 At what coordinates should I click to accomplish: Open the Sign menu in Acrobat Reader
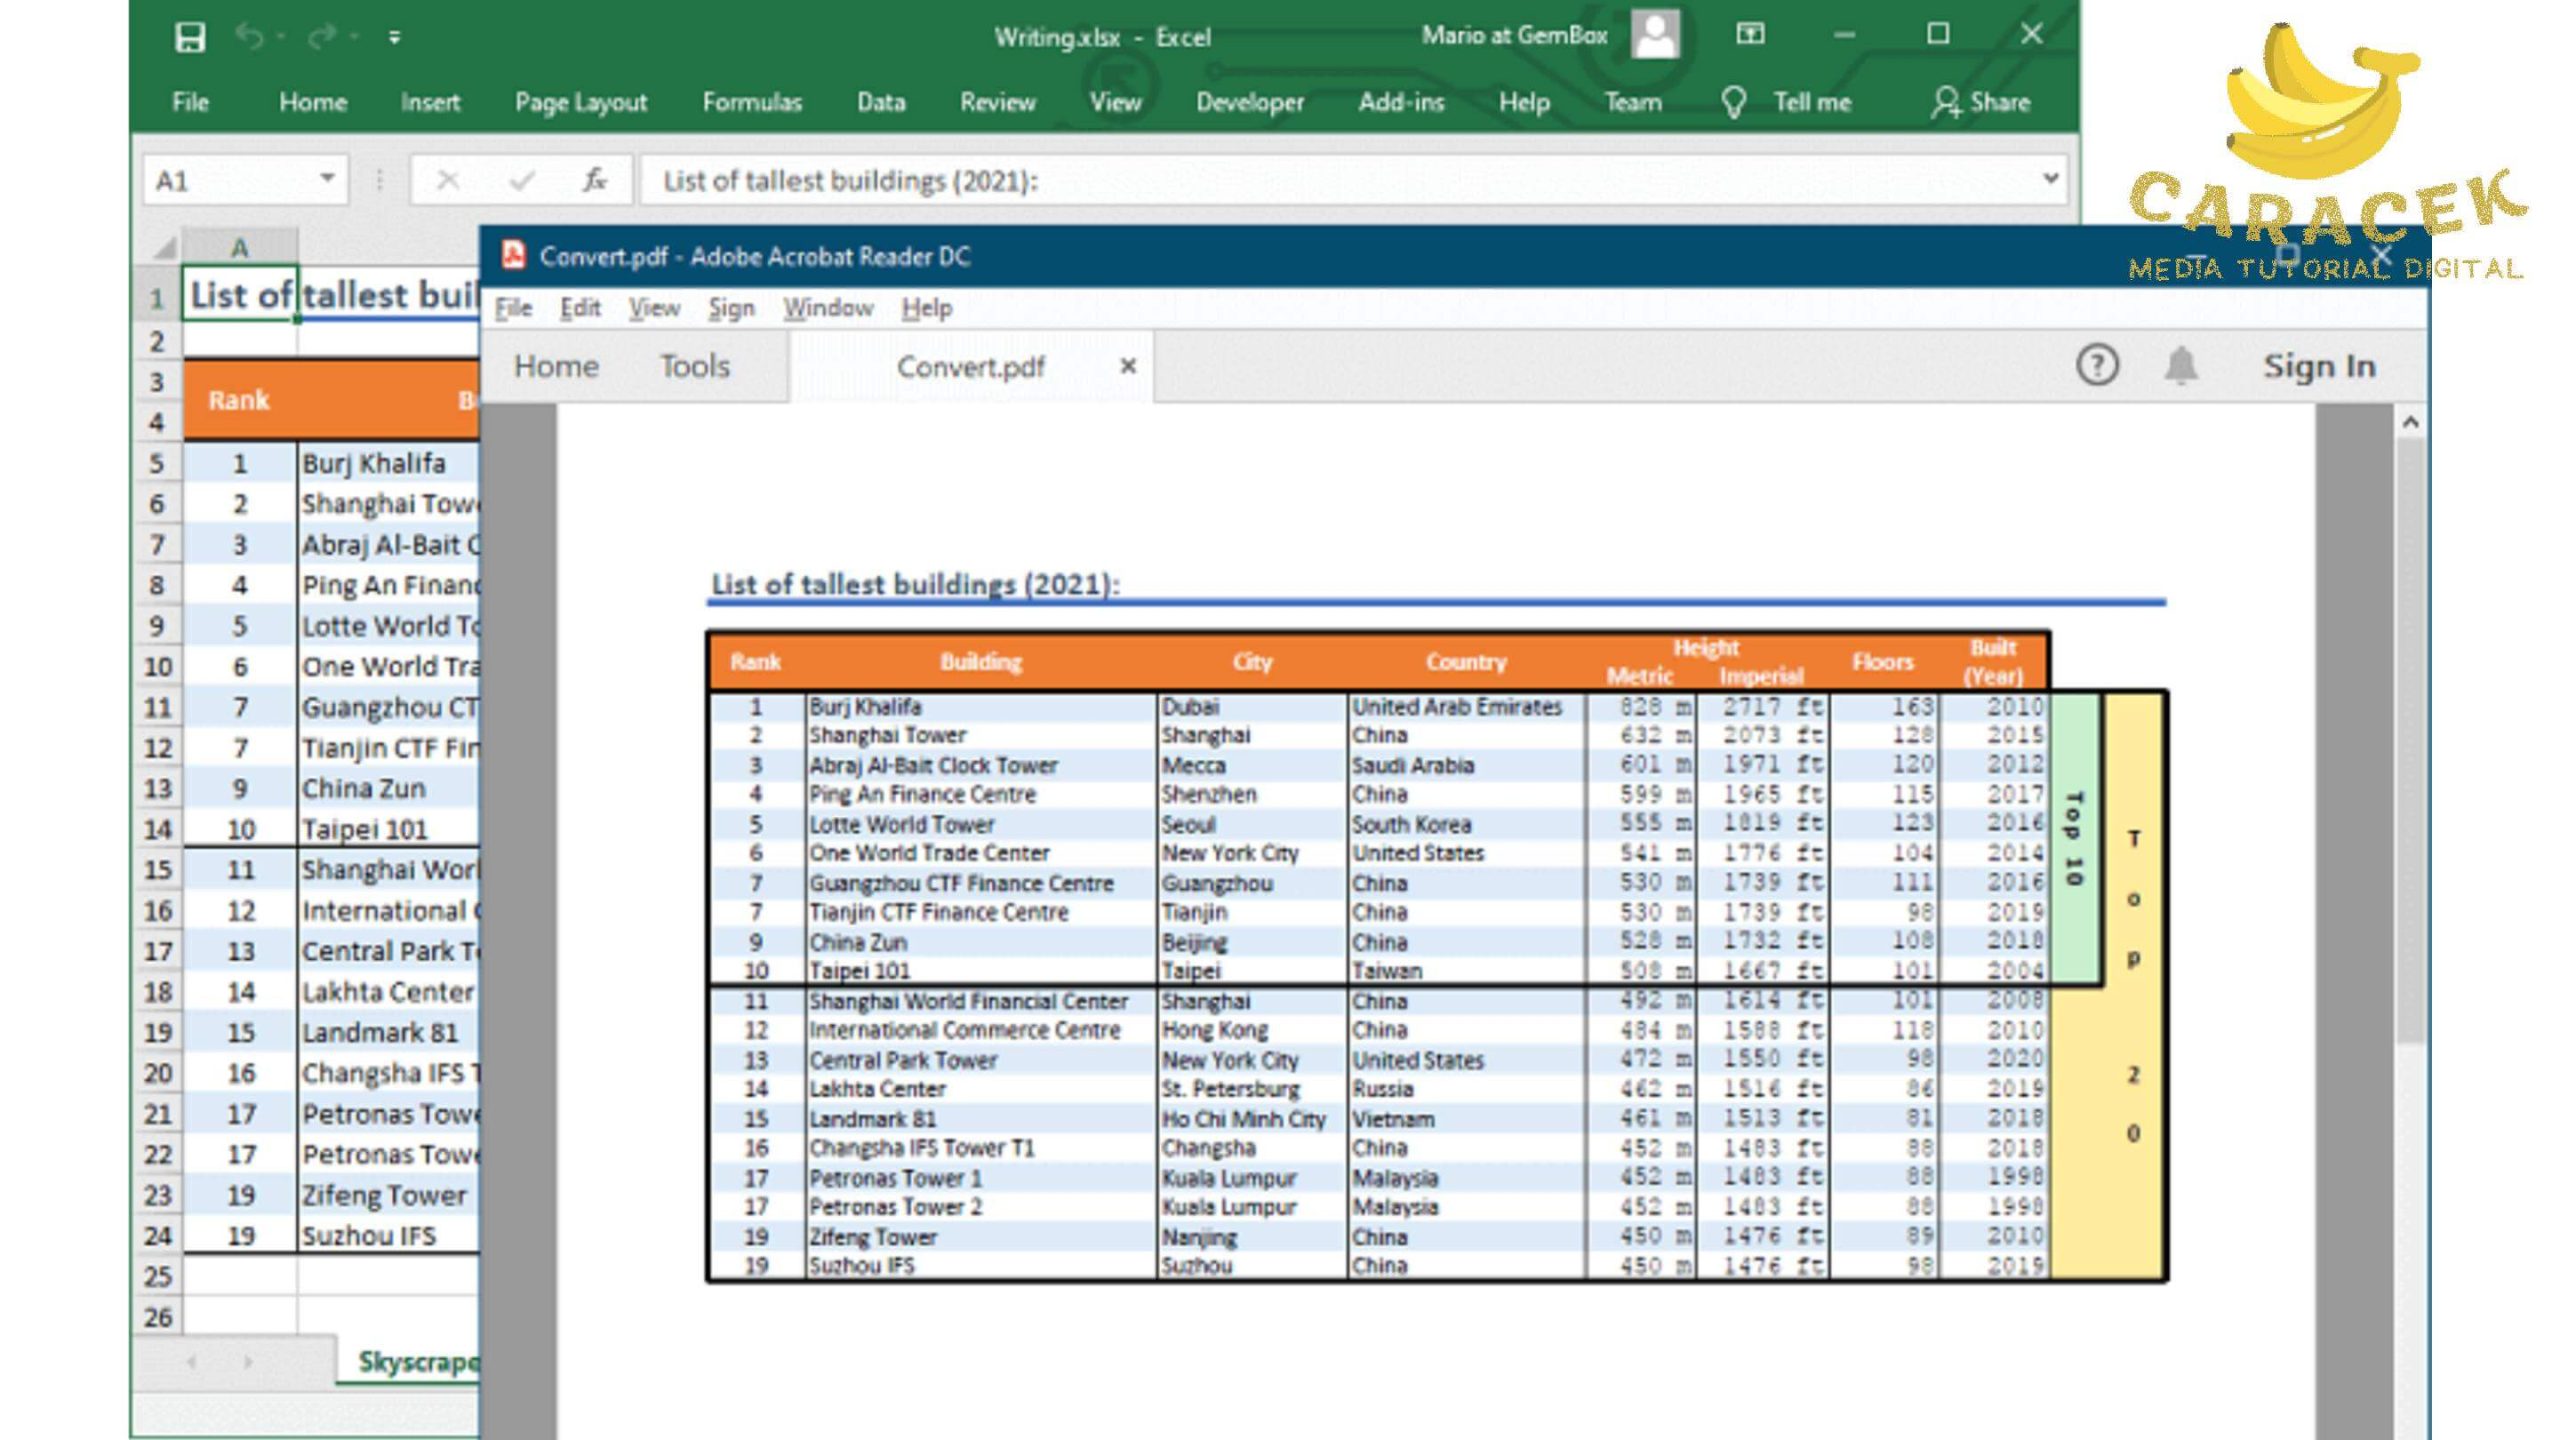(x=731, y=308)
